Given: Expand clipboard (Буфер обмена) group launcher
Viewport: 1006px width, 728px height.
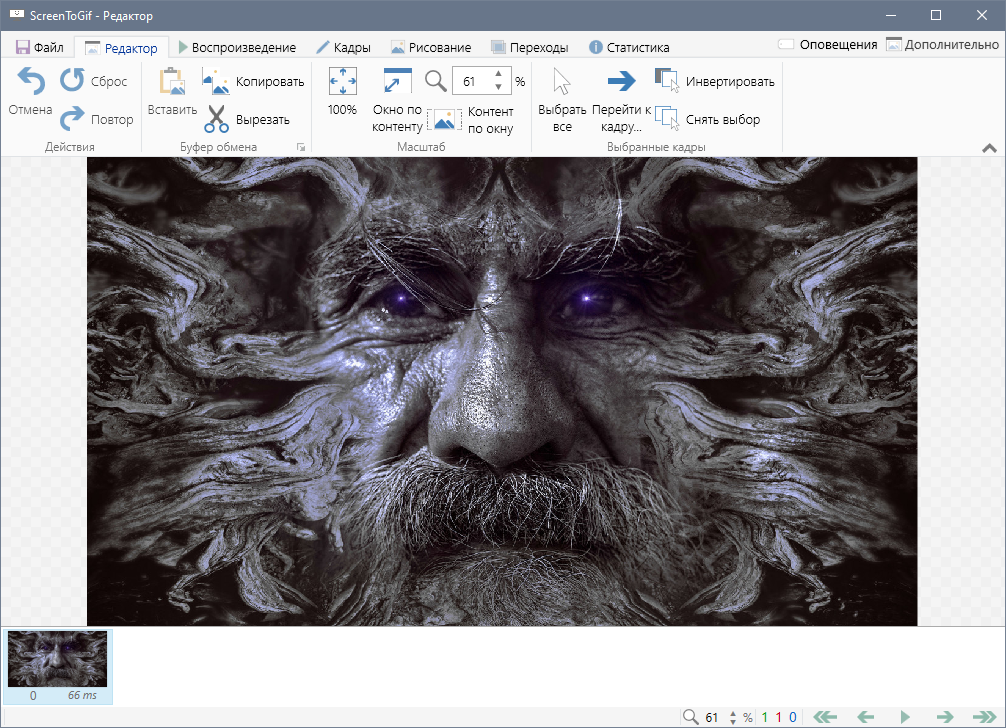Looking at the screenshot, I should point(300,148).
